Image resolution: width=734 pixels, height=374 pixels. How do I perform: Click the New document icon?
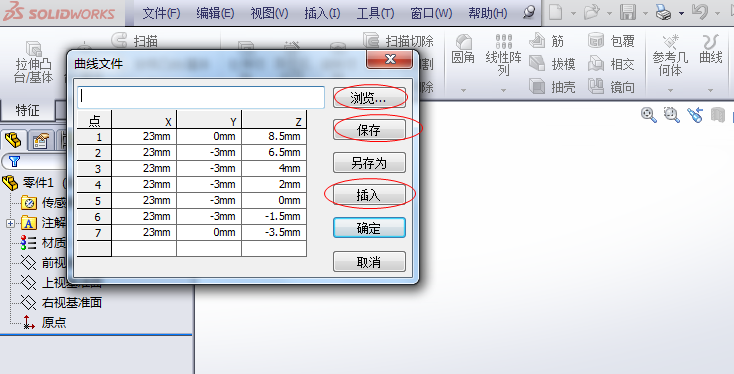(556, 12)
